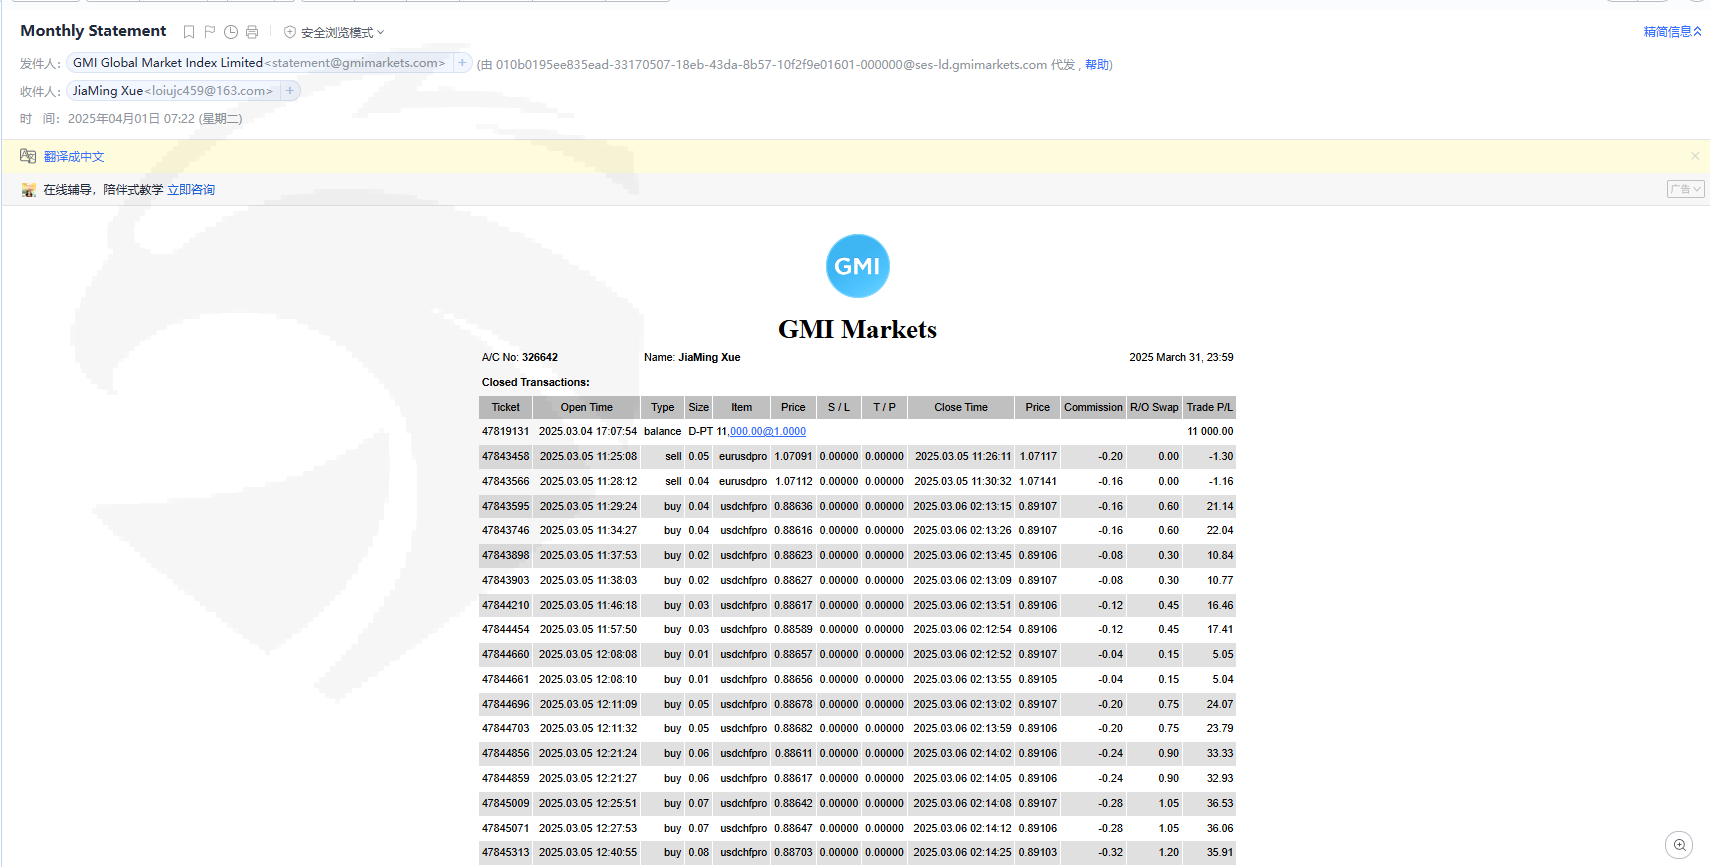Click the Type column header

click(663, 408)
